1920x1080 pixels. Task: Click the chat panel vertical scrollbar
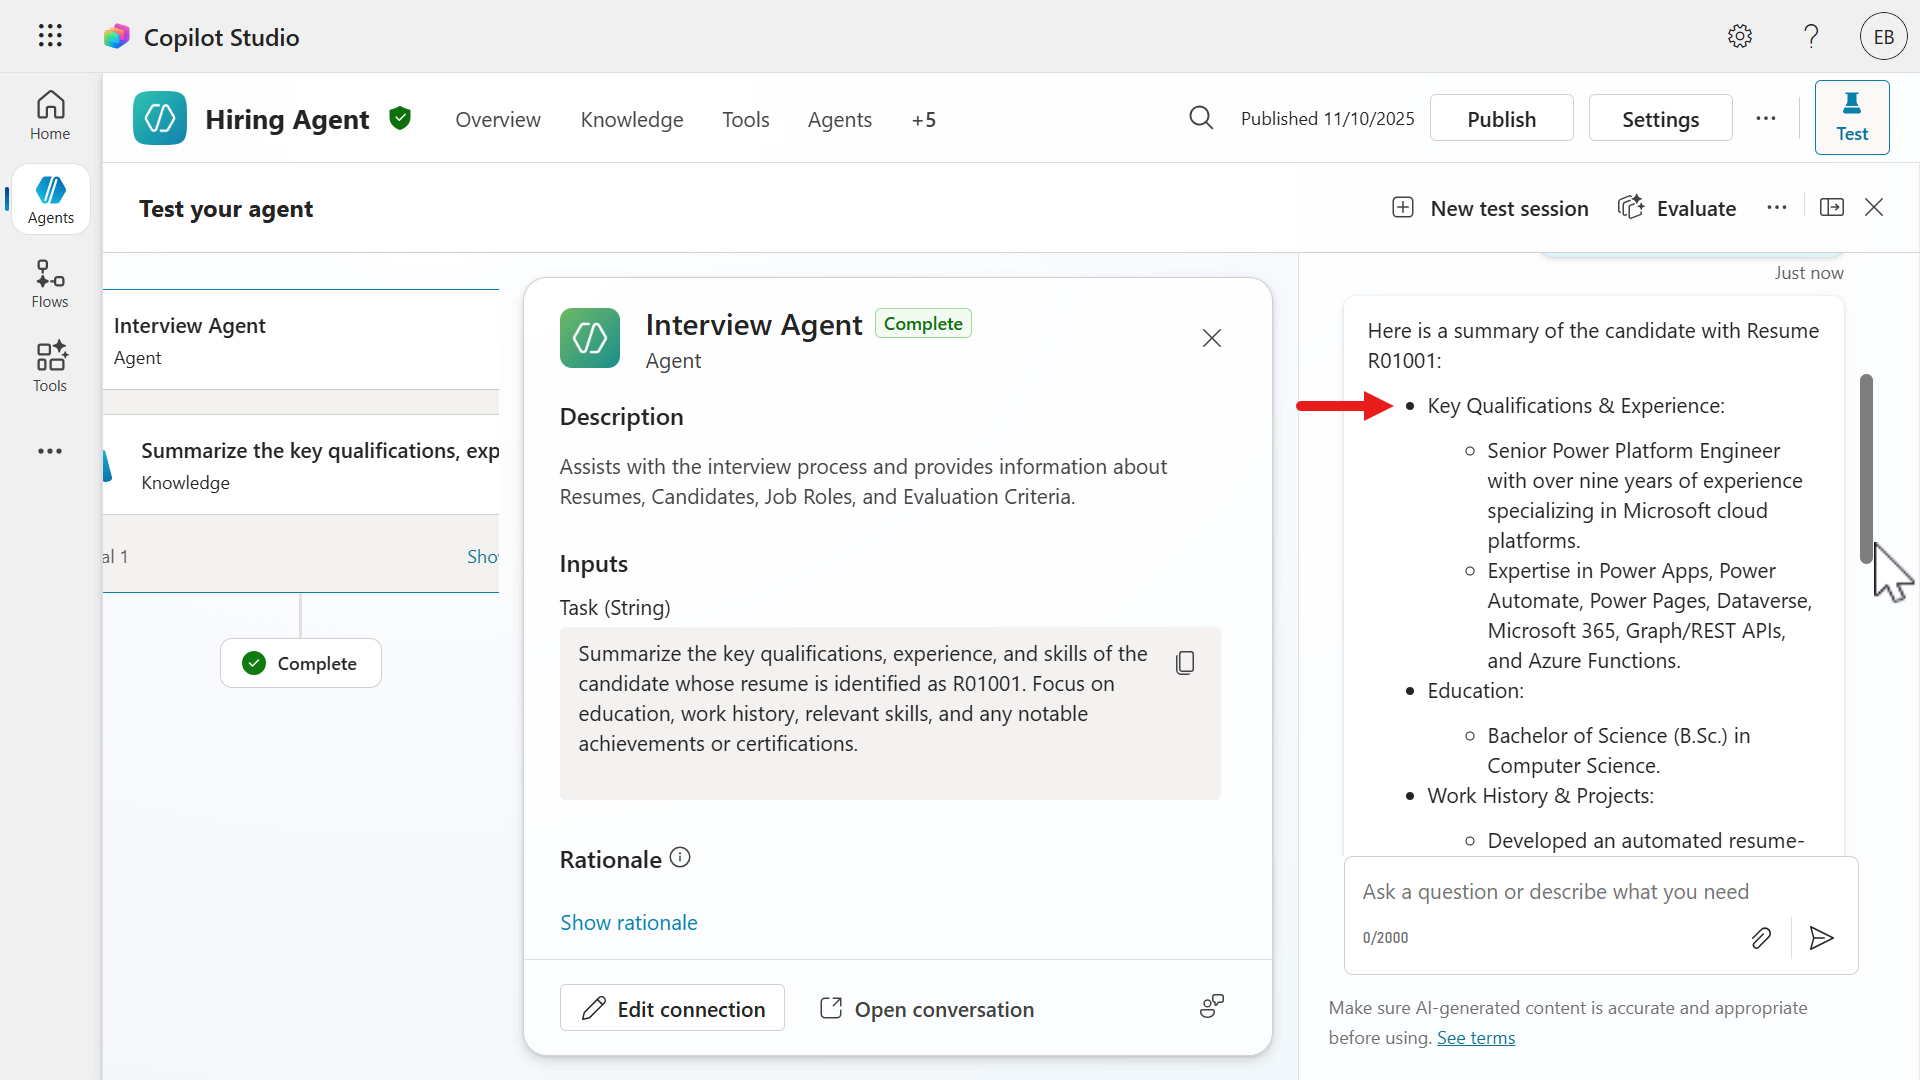[x=1866, y=468]
